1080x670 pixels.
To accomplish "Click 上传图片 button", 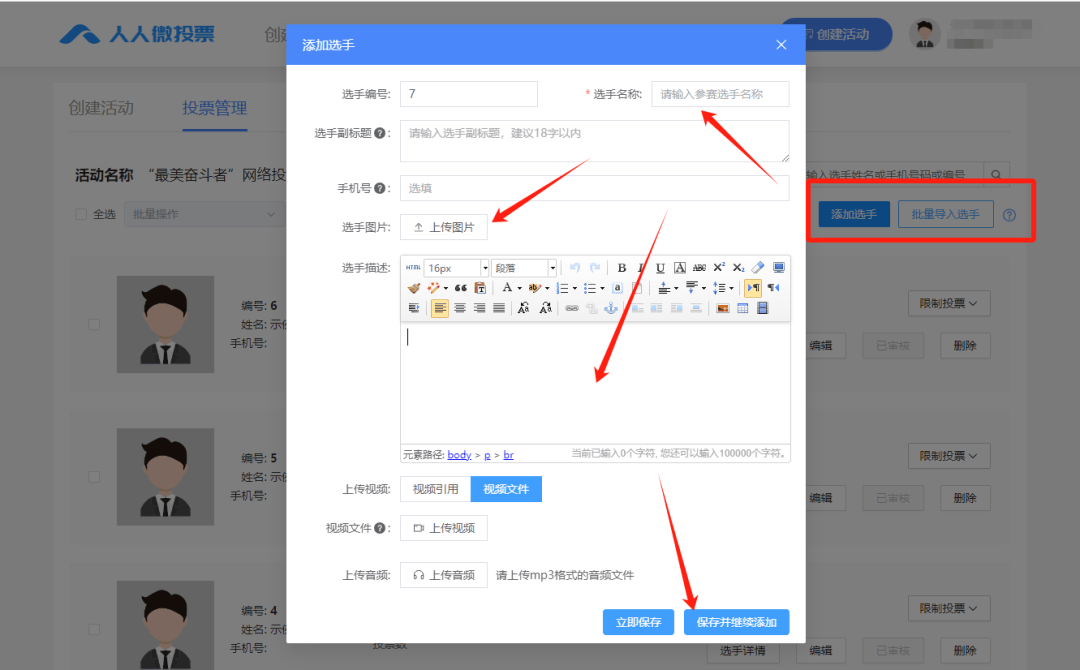I will (444, 227).
